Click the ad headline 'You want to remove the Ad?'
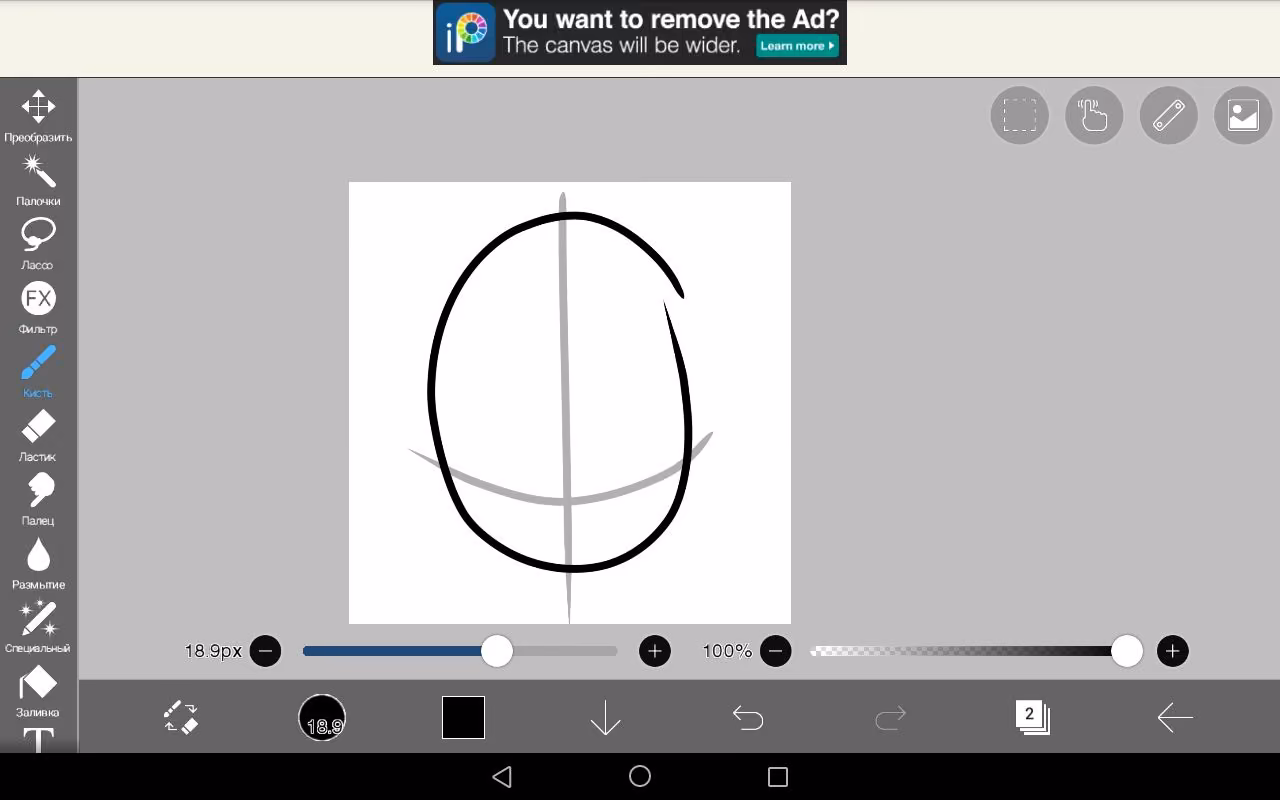 point(670,19)
